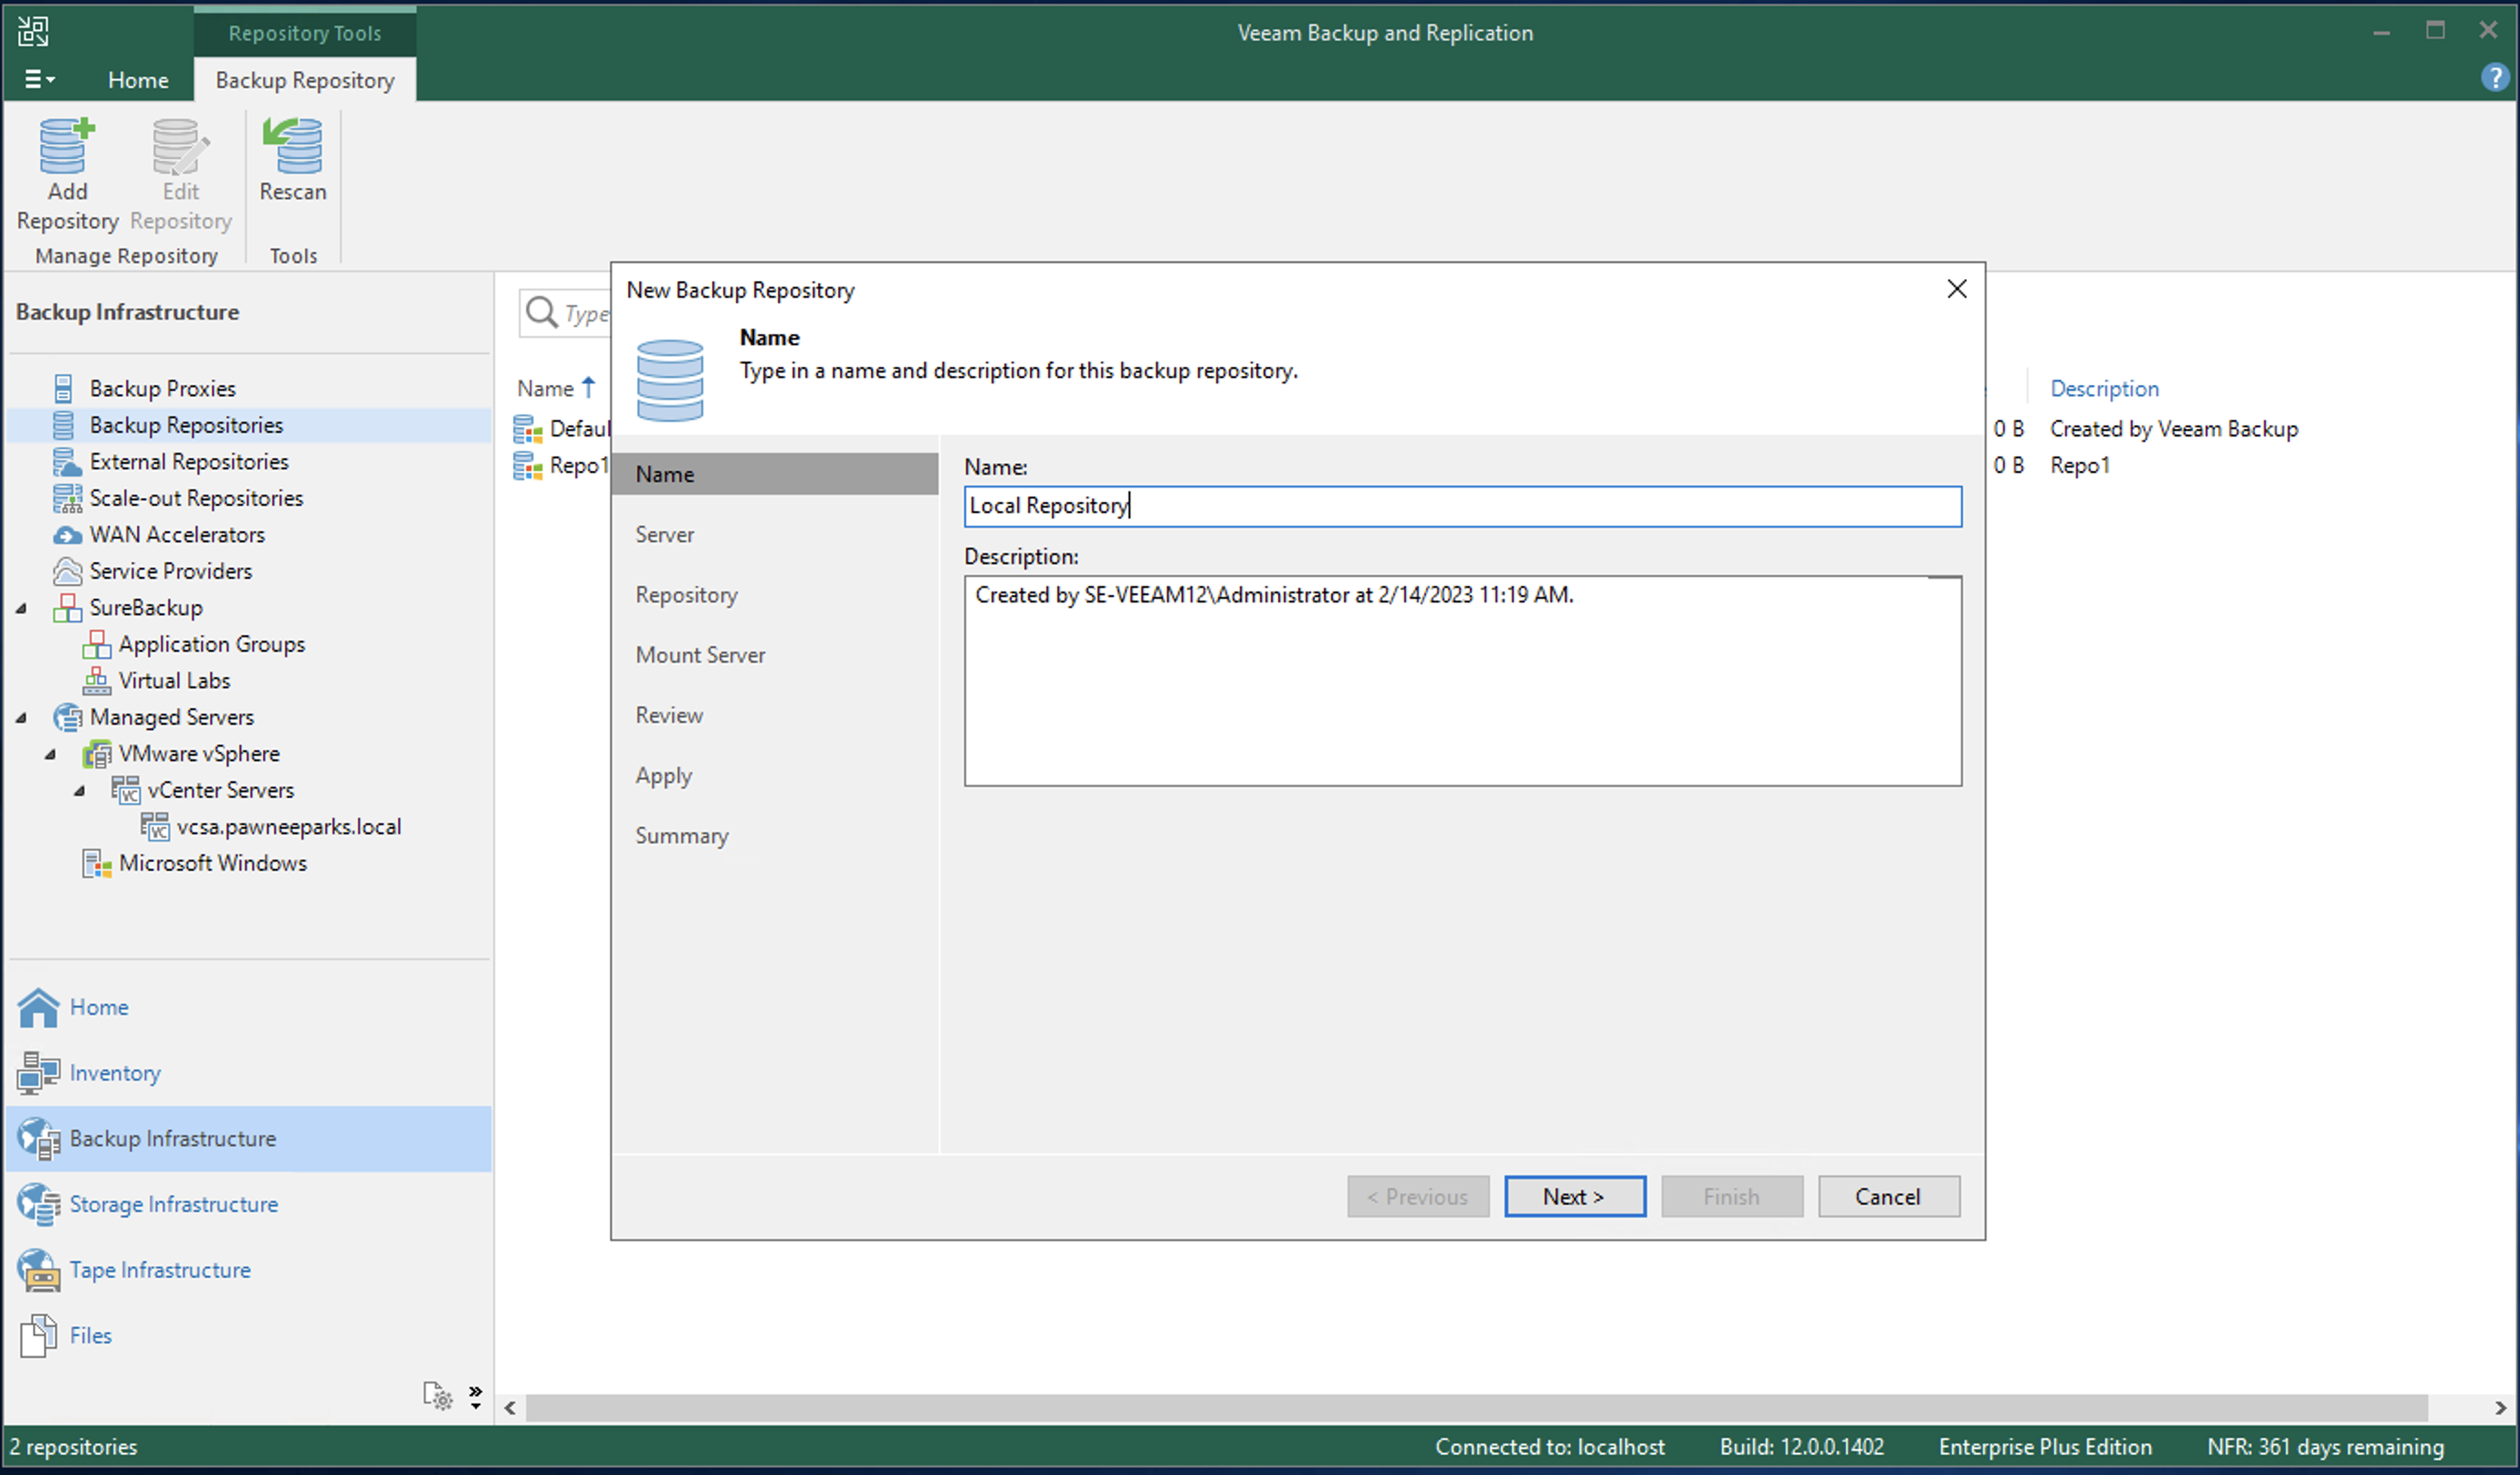Open Scale-out Repositories tree node

196,498
